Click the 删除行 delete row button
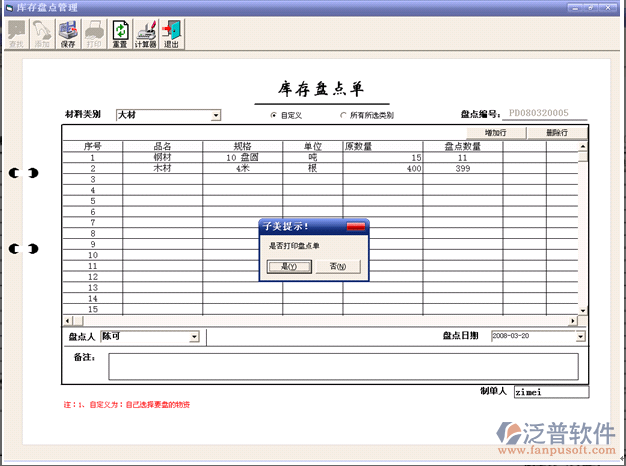Image resolution: width=626 pixels, height=466 pixels. [557, 133]
